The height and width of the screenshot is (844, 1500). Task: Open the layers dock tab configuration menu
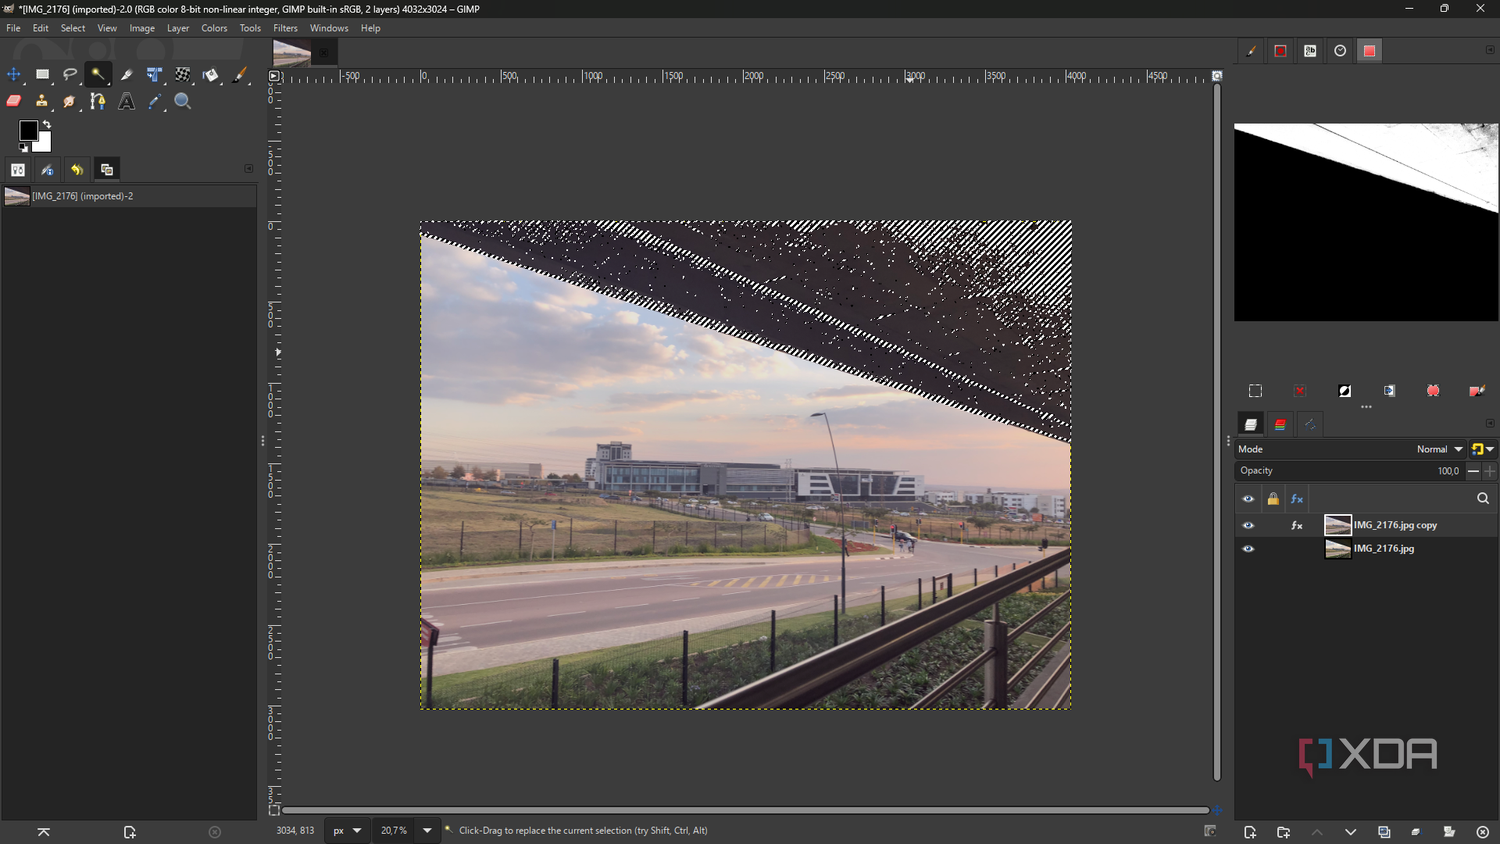click(x=1489, y=424)
